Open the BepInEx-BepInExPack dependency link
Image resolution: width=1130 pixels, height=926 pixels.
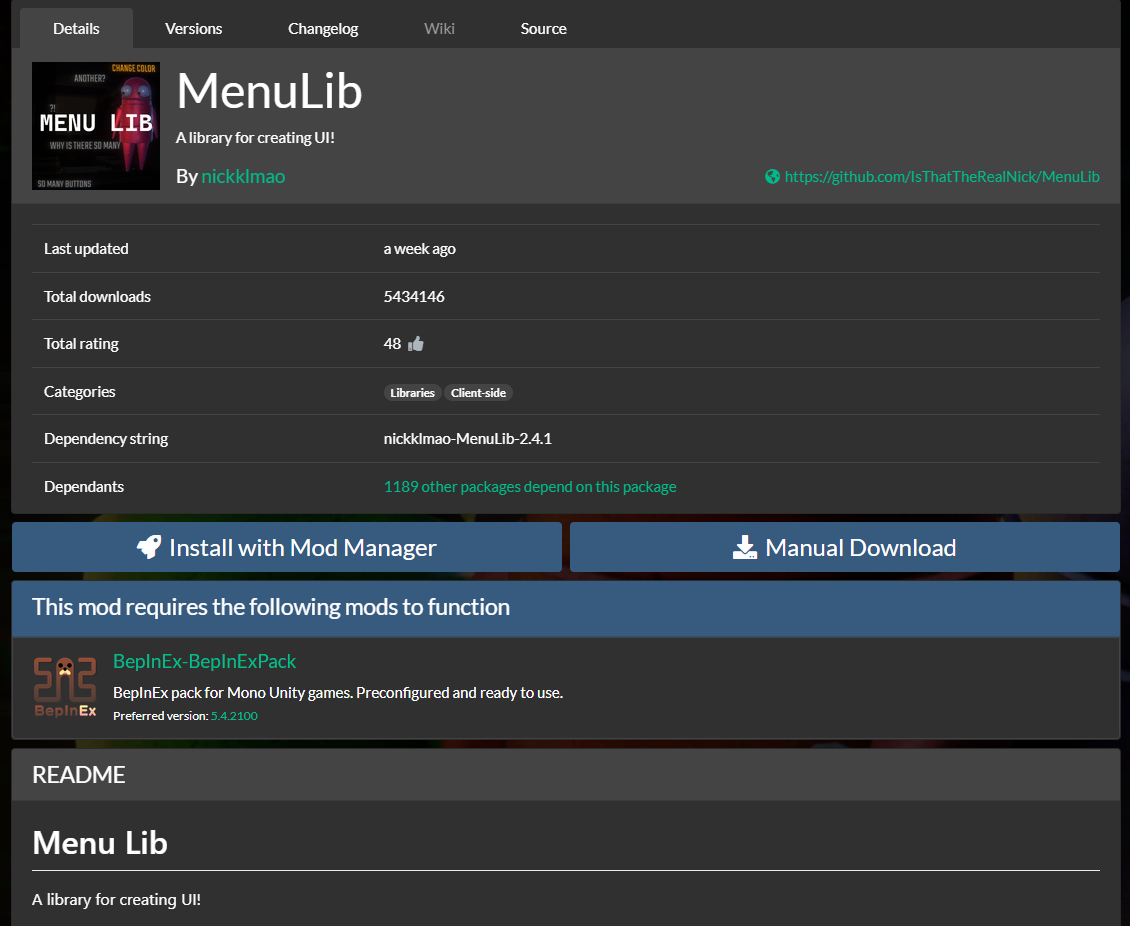tap(205, 662)
